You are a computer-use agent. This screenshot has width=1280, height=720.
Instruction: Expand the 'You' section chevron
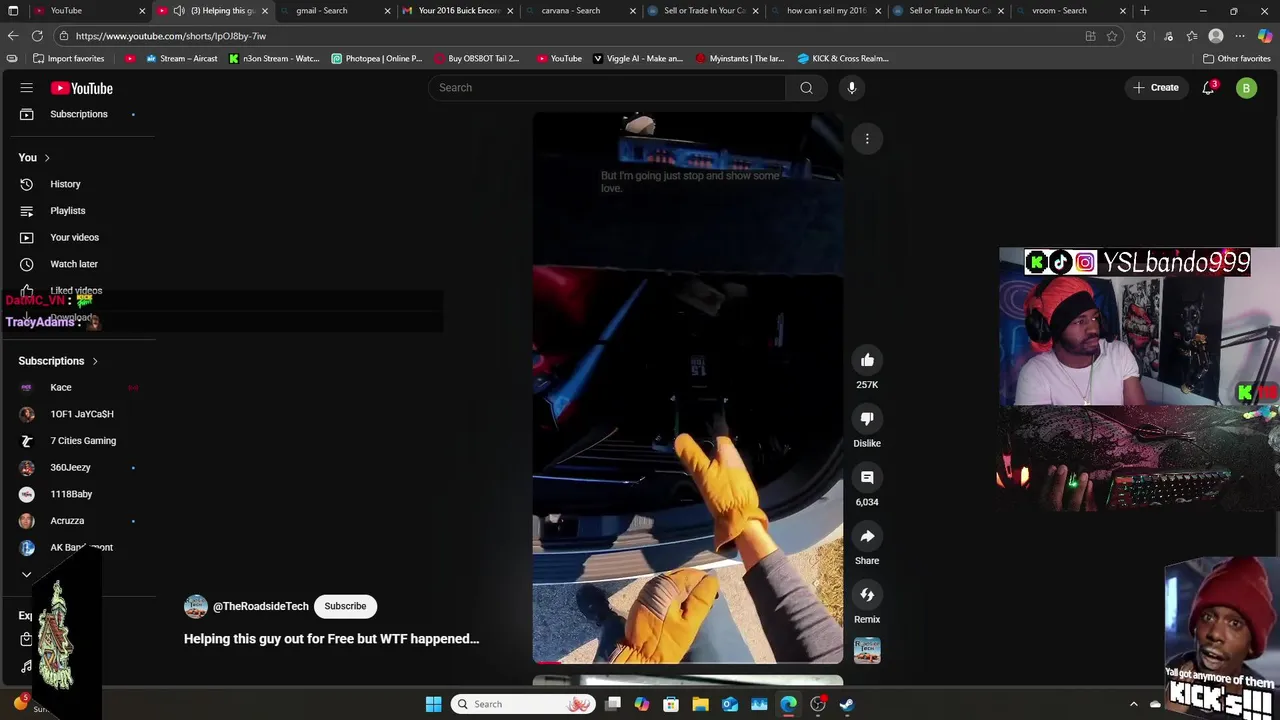pyautogui.click(x=46, y=158)
